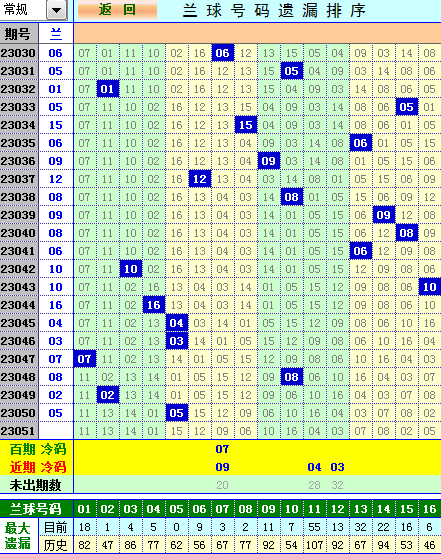Click the 近期 冷码 label
The image size is (441, 554).
pos(38,467)
